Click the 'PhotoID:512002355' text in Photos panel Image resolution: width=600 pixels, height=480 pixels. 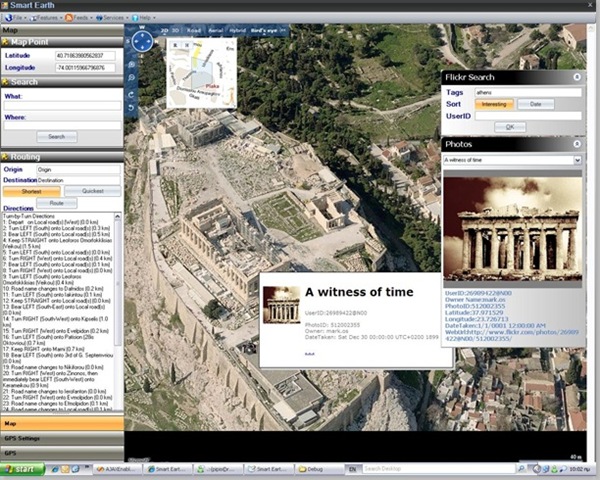click(475, 306)
